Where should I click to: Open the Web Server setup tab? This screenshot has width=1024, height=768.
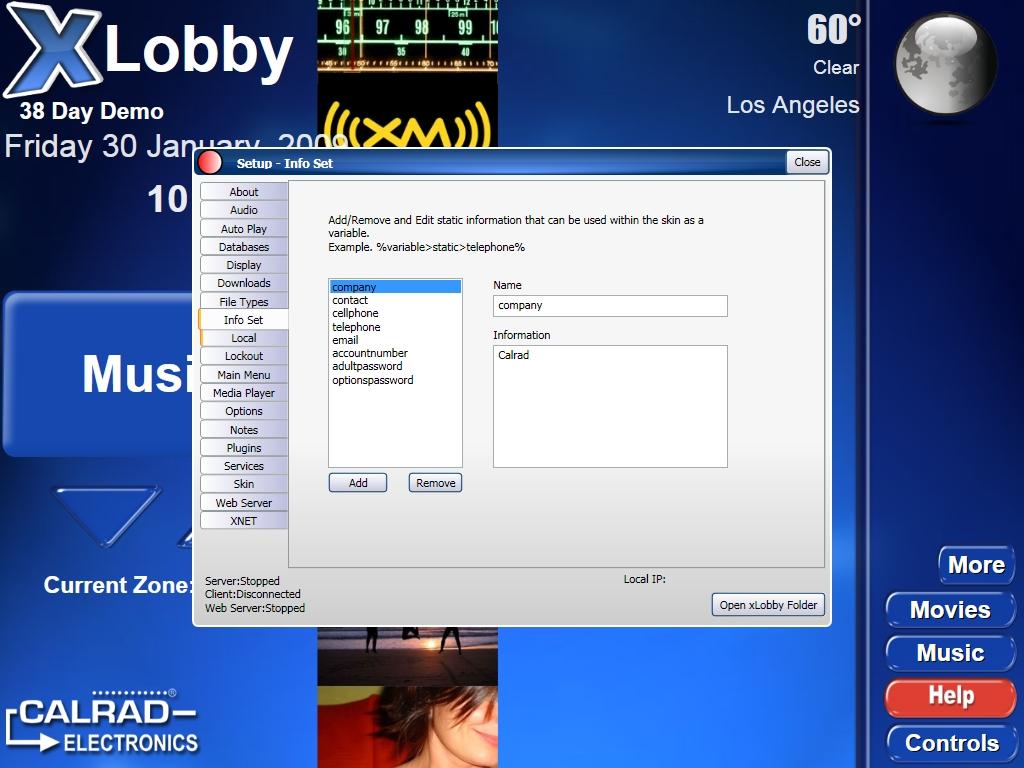pyautogui.click(x=244, y=502)
